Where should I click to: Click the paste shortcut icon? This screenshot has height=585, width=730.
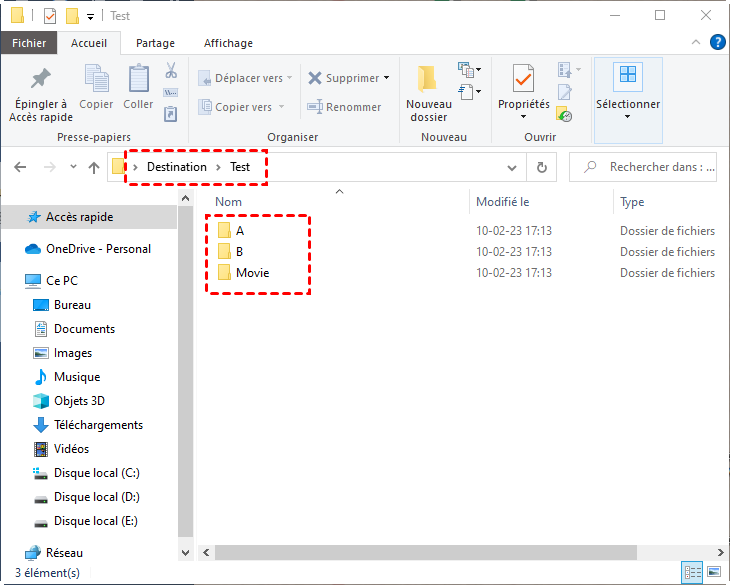pos(170,114)
